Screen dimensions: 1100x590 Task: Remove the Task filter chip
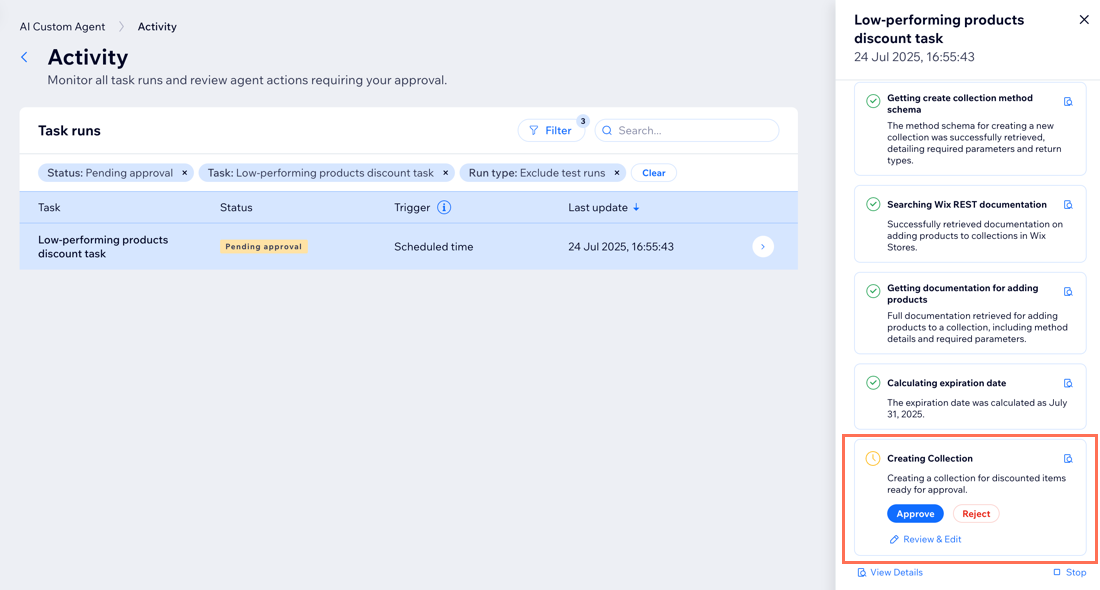[445, 173]
